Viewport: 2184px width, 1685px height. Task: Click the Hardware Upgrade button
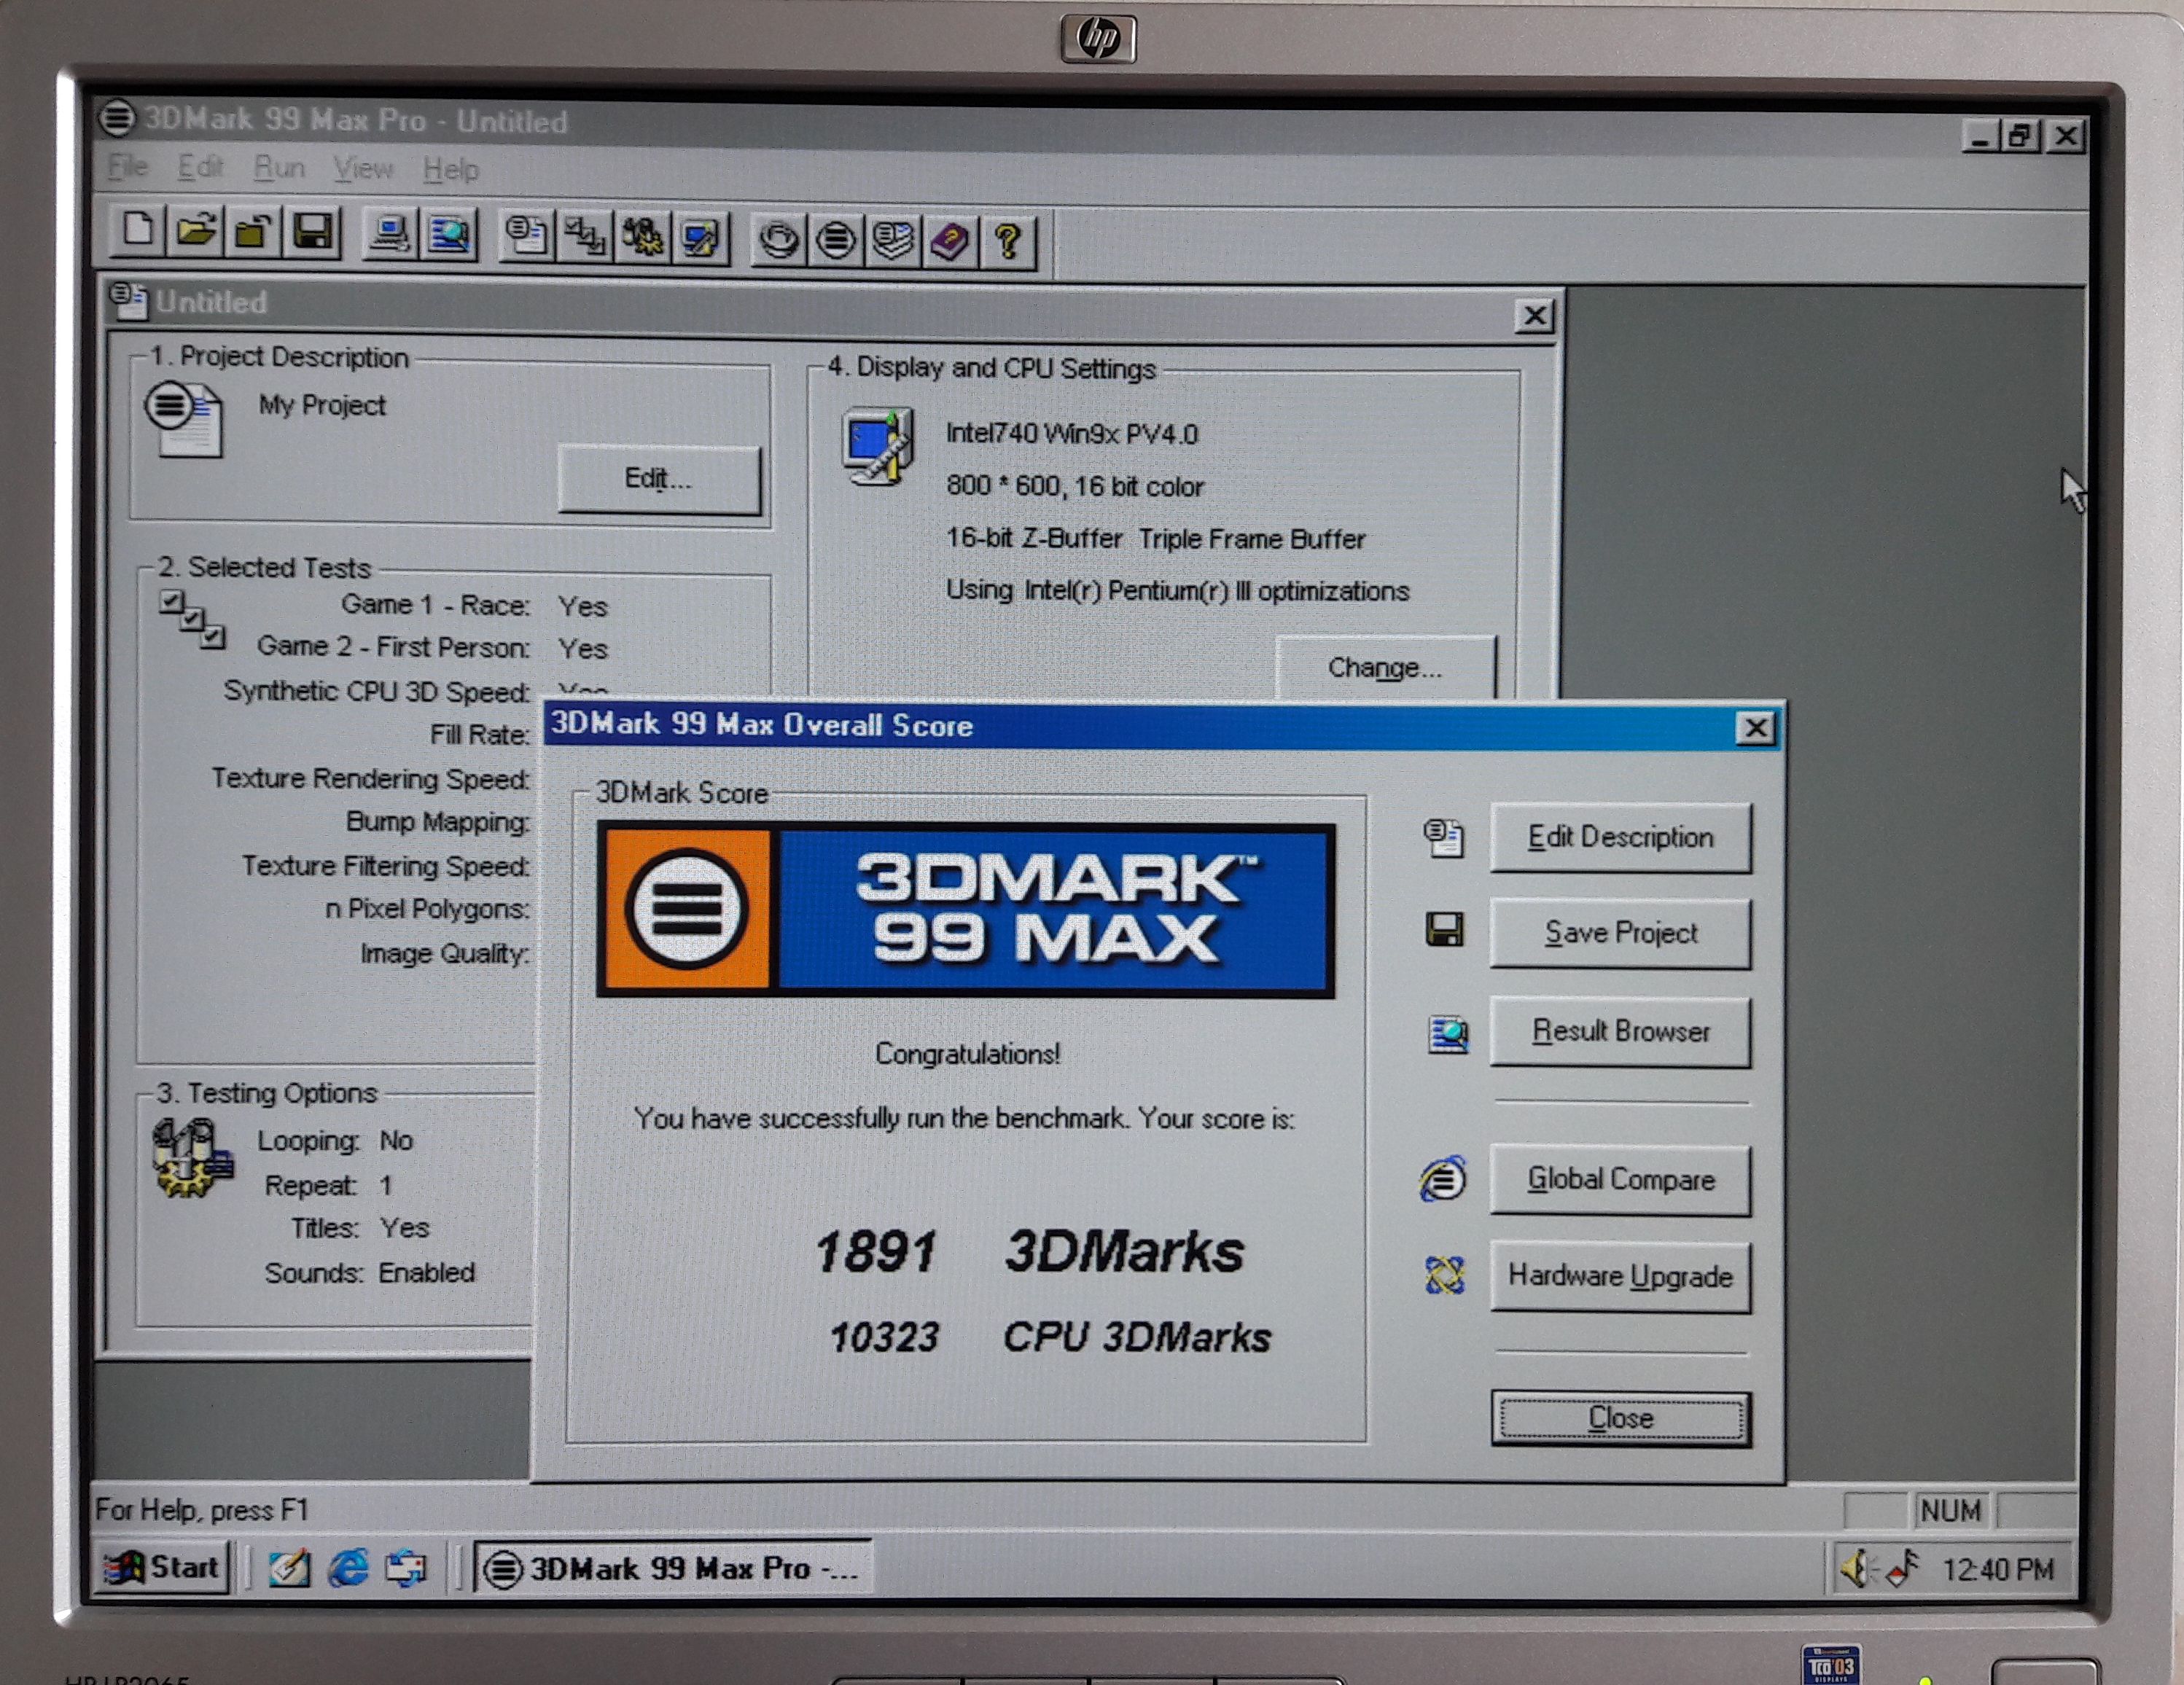(x=1620, y=1276)
